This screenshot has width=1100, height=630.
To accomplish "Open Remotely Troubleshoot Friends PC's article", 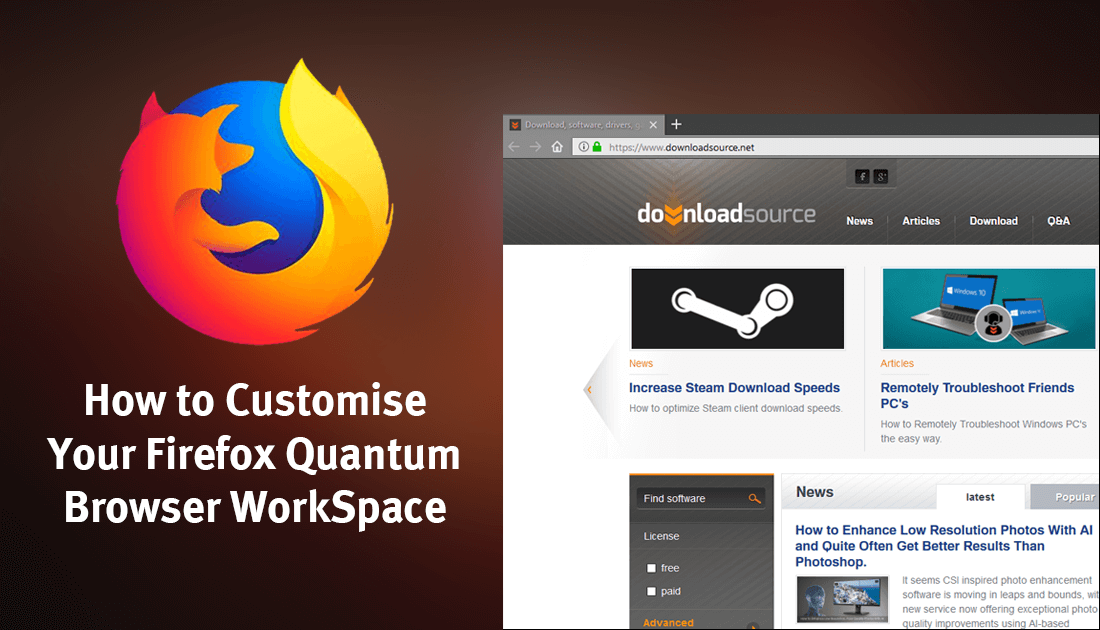I will 977,396.
